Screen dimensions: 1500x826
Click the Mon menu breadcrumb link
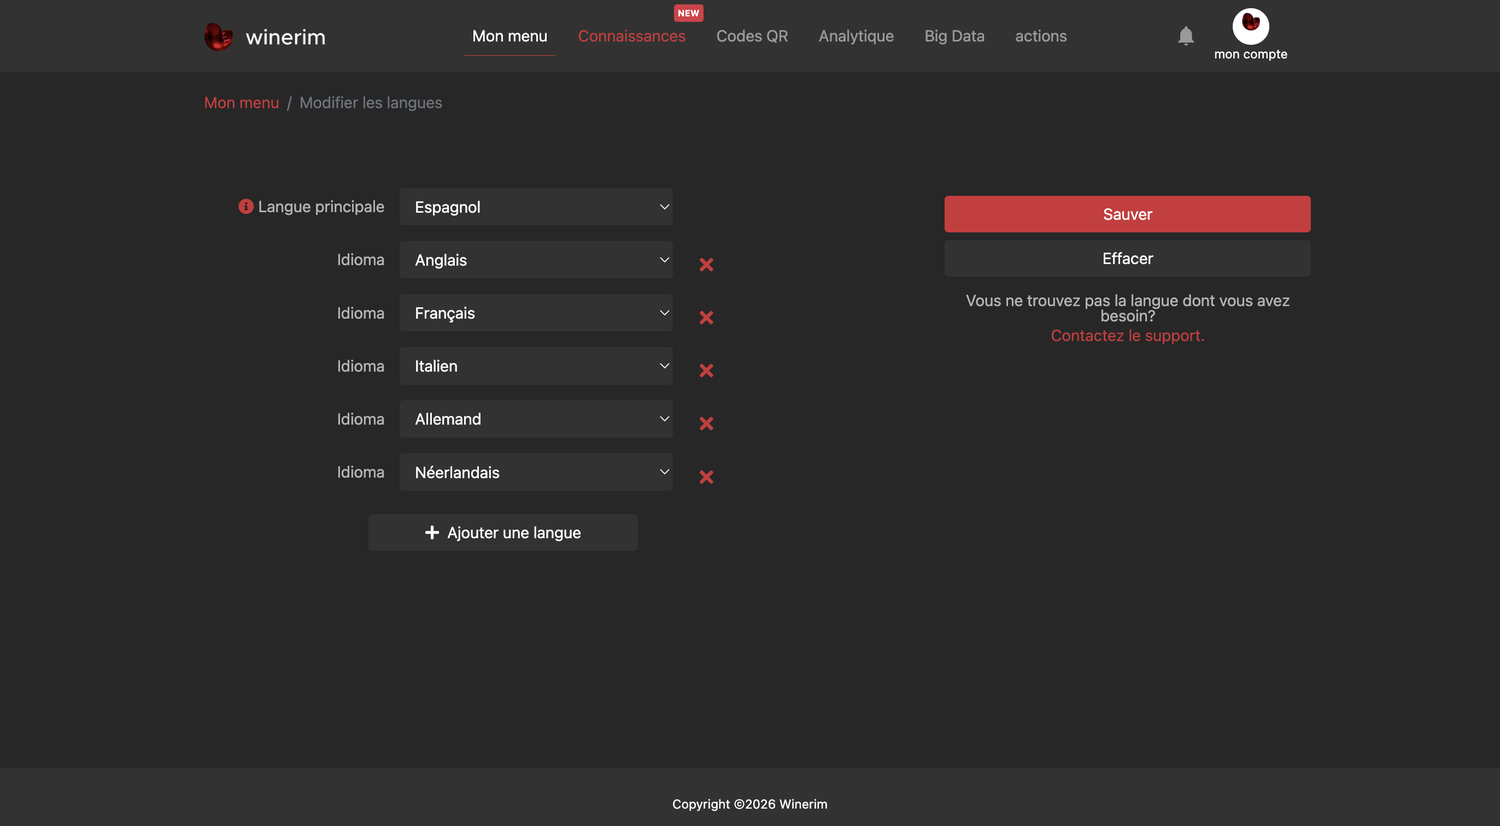[x=242, y=103]
